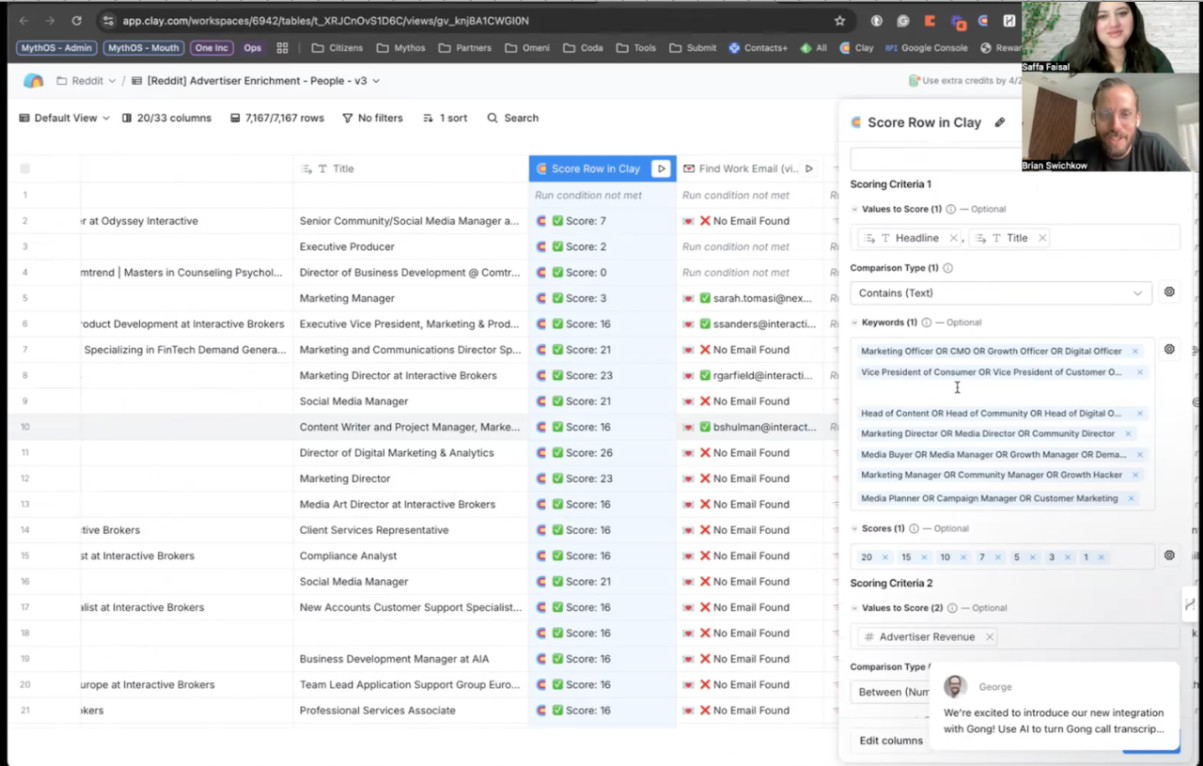Go back using the browser back arrow
The height and width of the screenshot is (766, 1203).
[24, 20]
